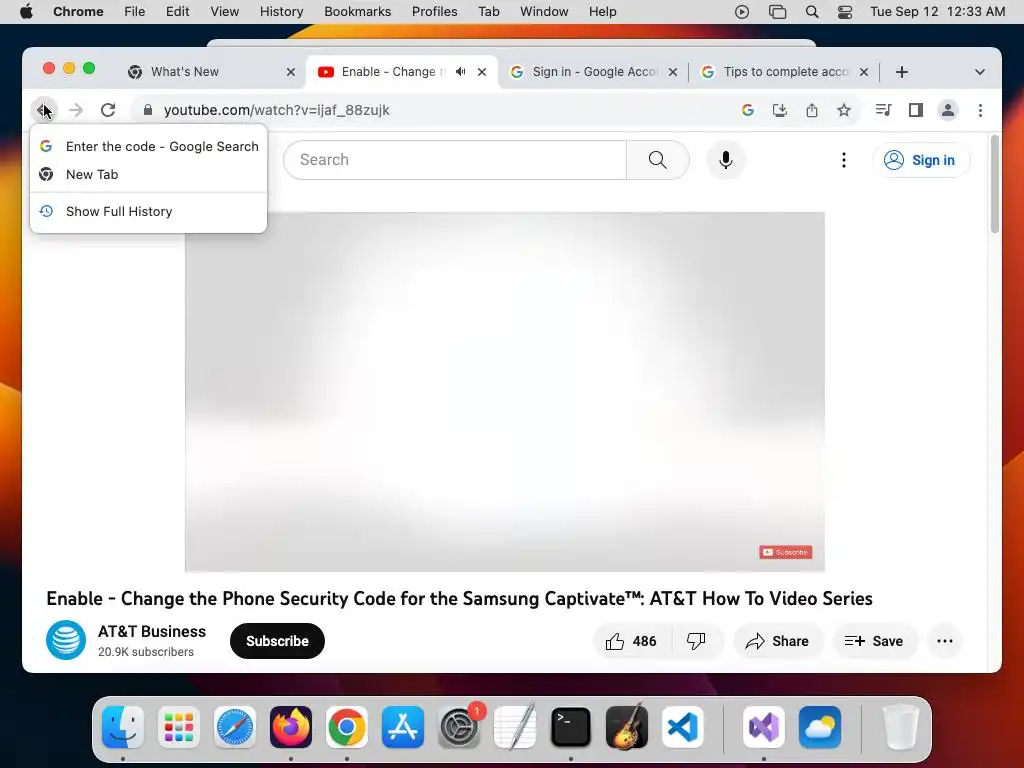1024x768 pixels.
Task: Click the install app icon in address bar
Action: click(780, 110)
